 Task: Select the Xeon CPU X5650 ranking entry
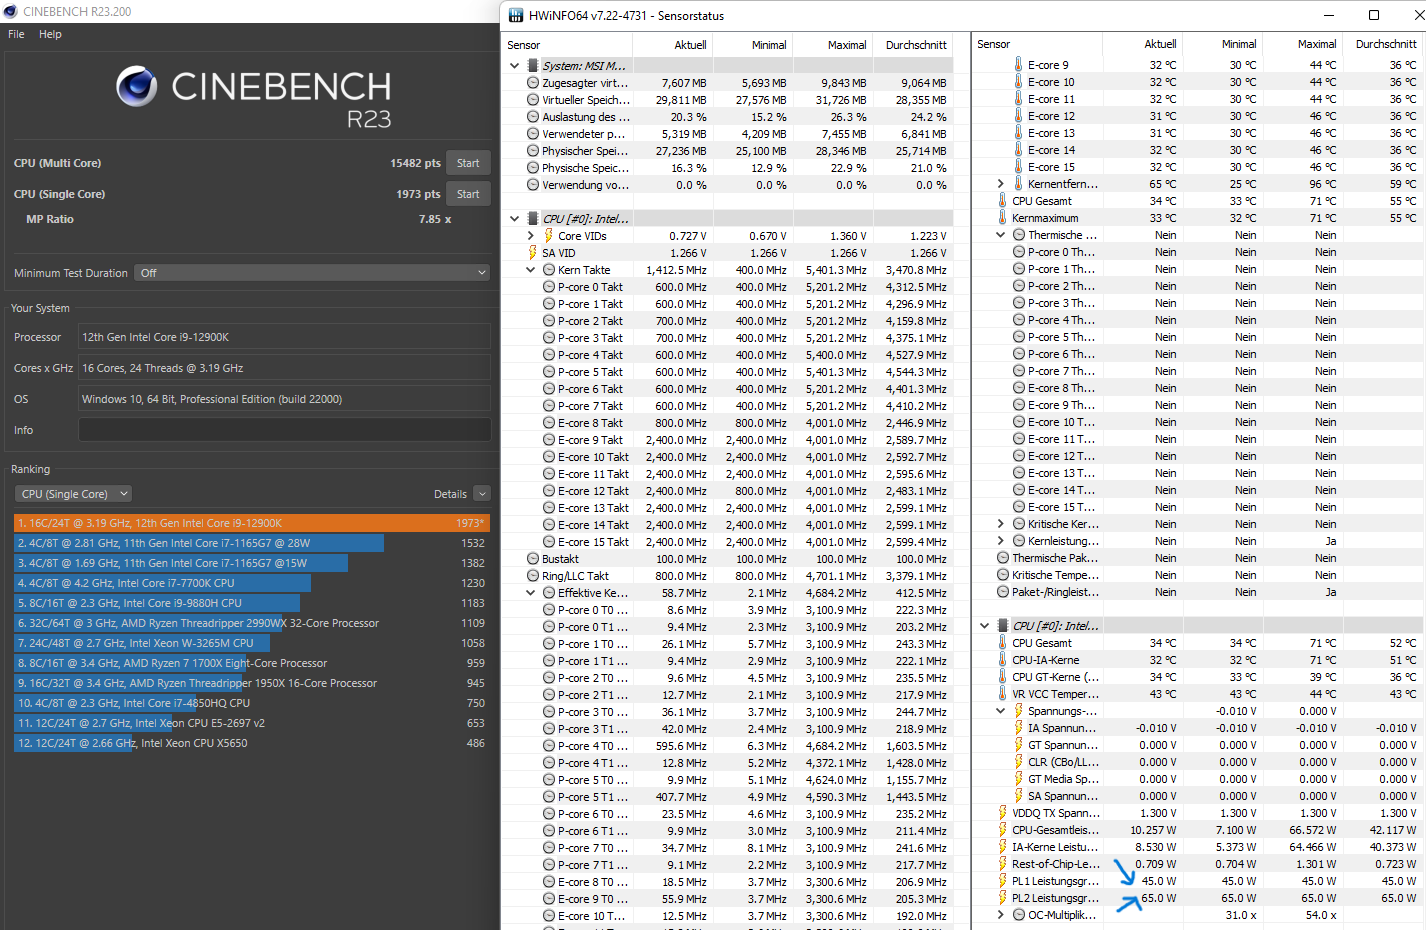[251, 743]
